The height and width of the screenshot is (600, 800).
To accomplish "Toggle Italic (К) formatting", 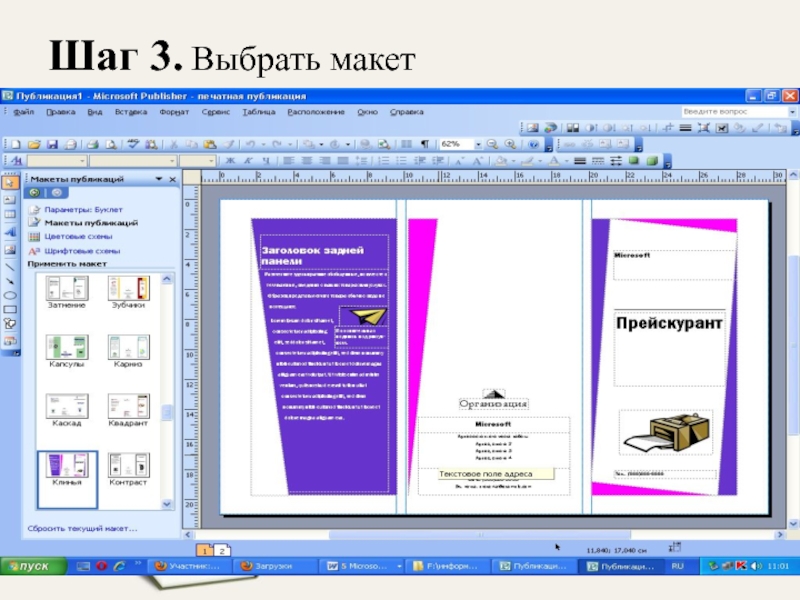I will click(x=248, y=161).
